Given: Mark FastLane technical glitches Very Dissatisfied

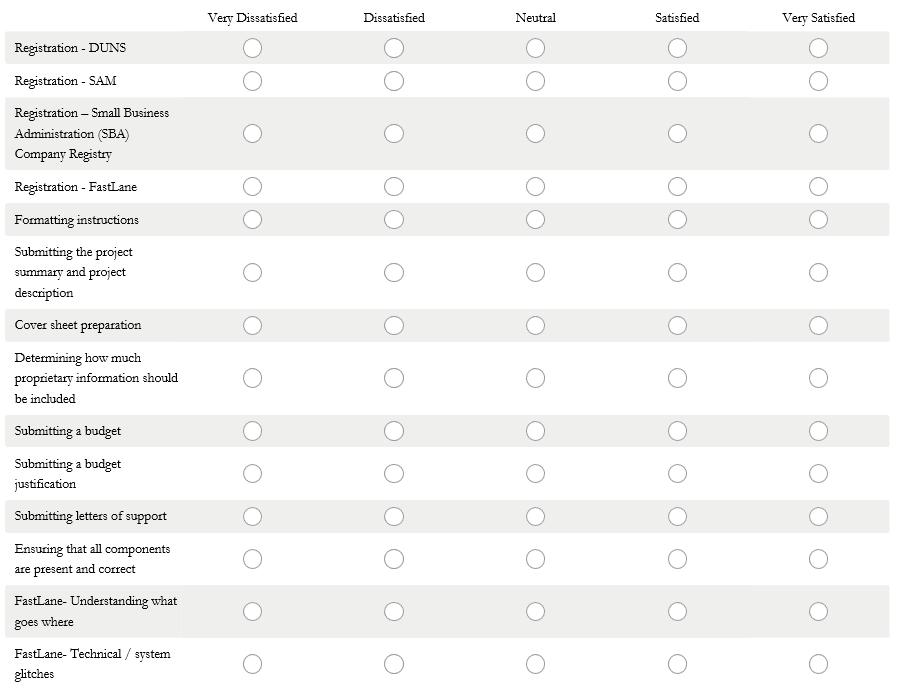Looking at the screenshot, I should point(252,664).
